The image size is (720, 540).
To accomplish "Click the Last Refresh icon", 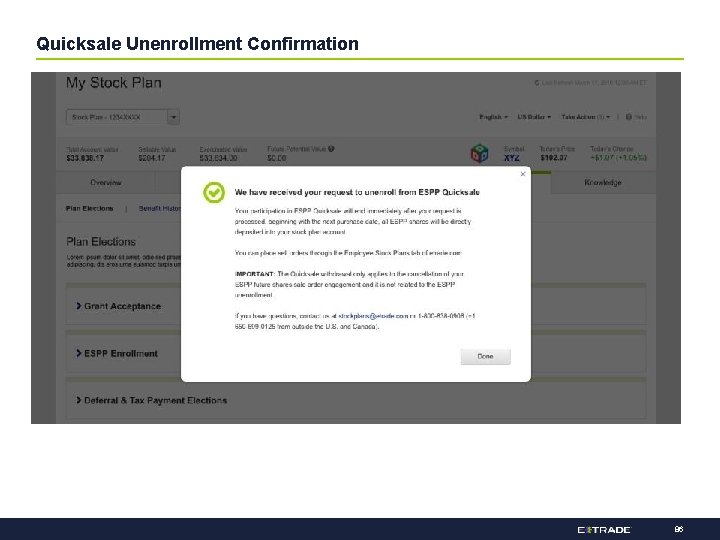I will pyautogui.click(x=536, y=83).
